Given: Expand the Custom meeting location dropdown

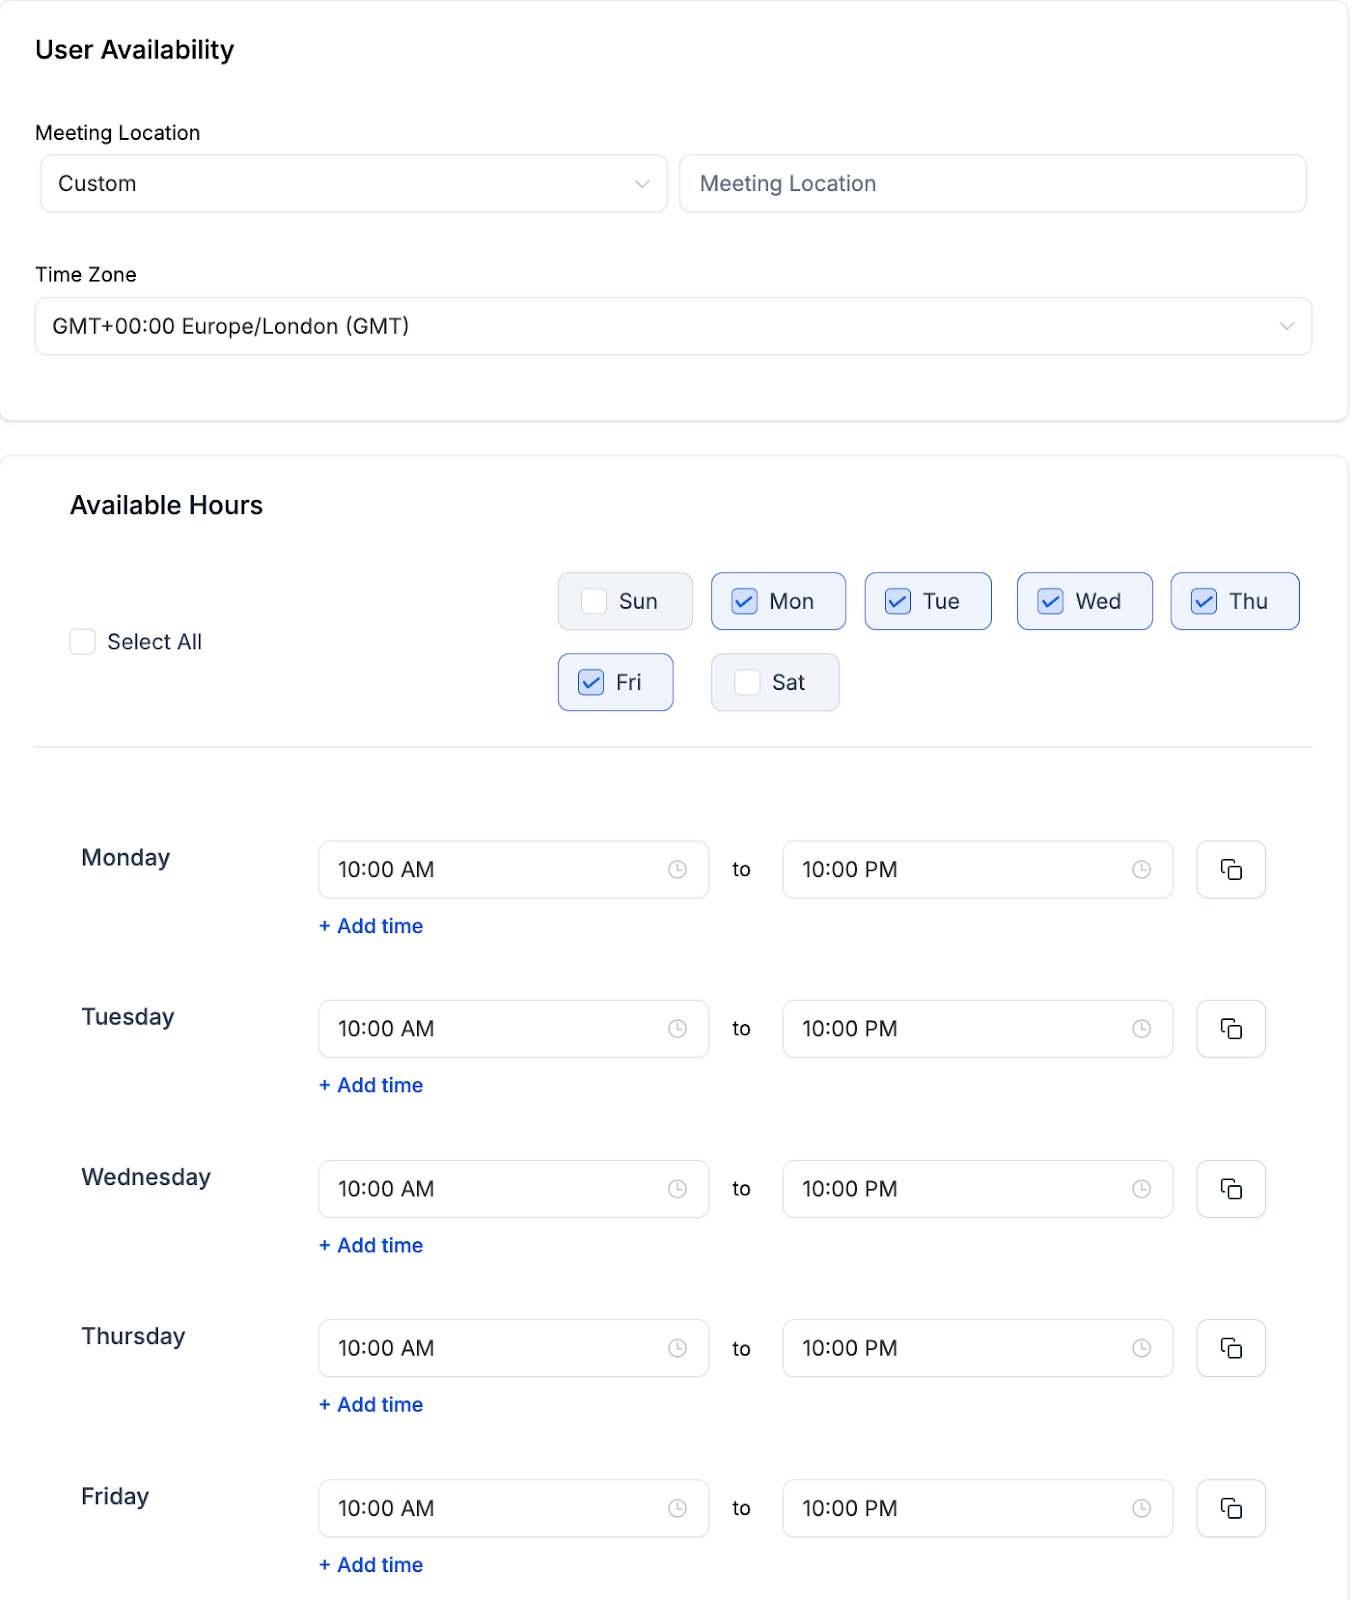Looking at the screenshot, I should 353,183.
